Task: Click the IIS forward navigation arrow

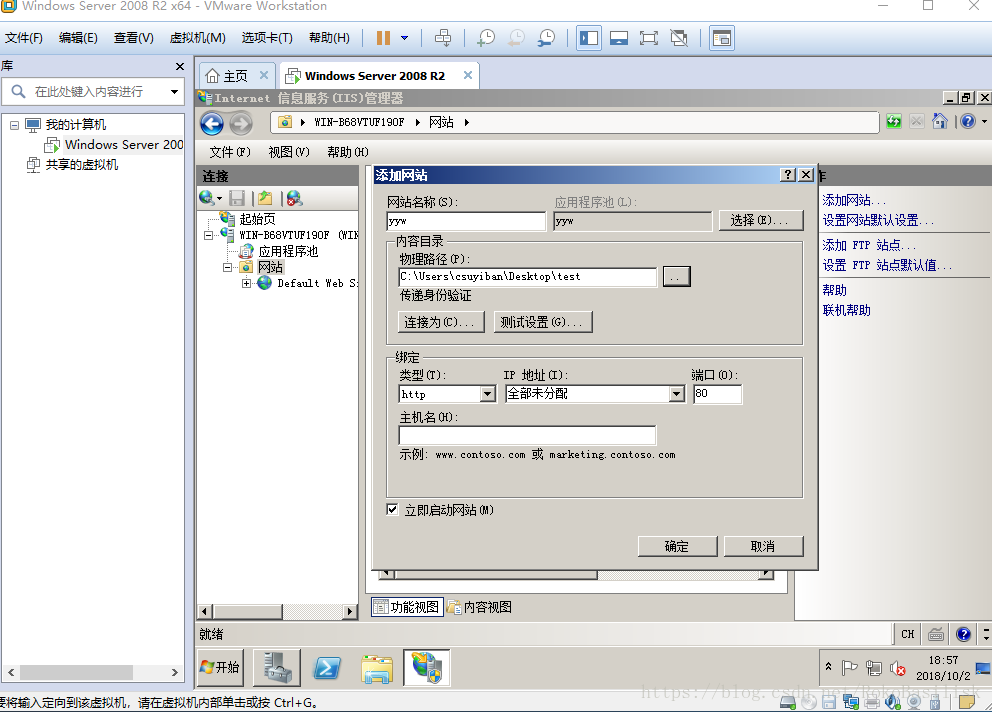Action: click(x=240, y=123)
